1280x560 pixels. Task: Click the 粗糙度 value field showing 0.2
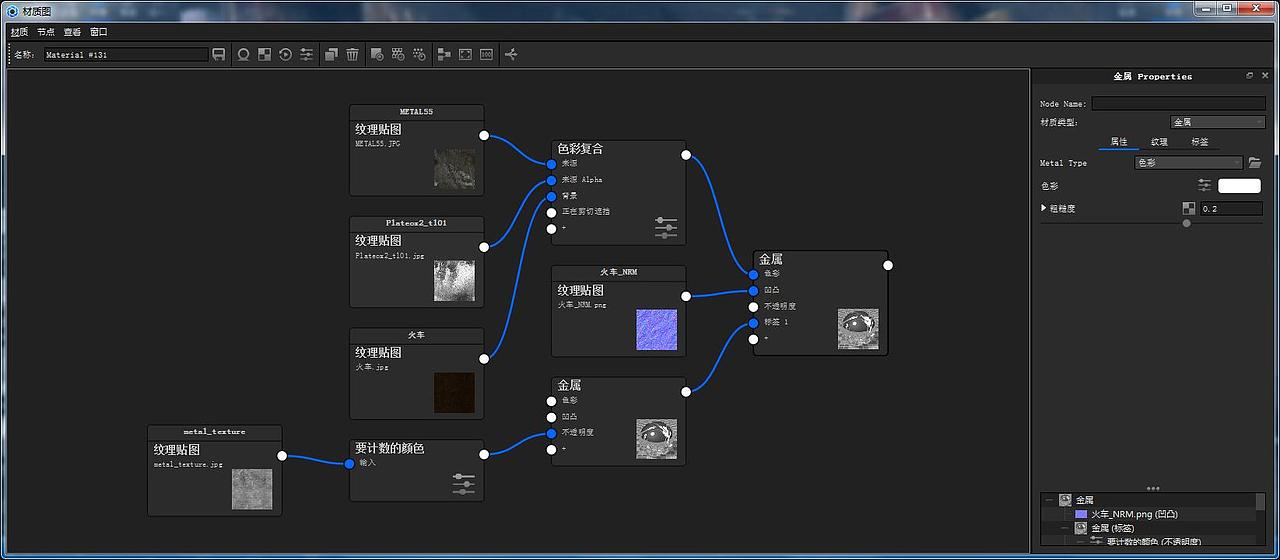(x=1232, y=209)
